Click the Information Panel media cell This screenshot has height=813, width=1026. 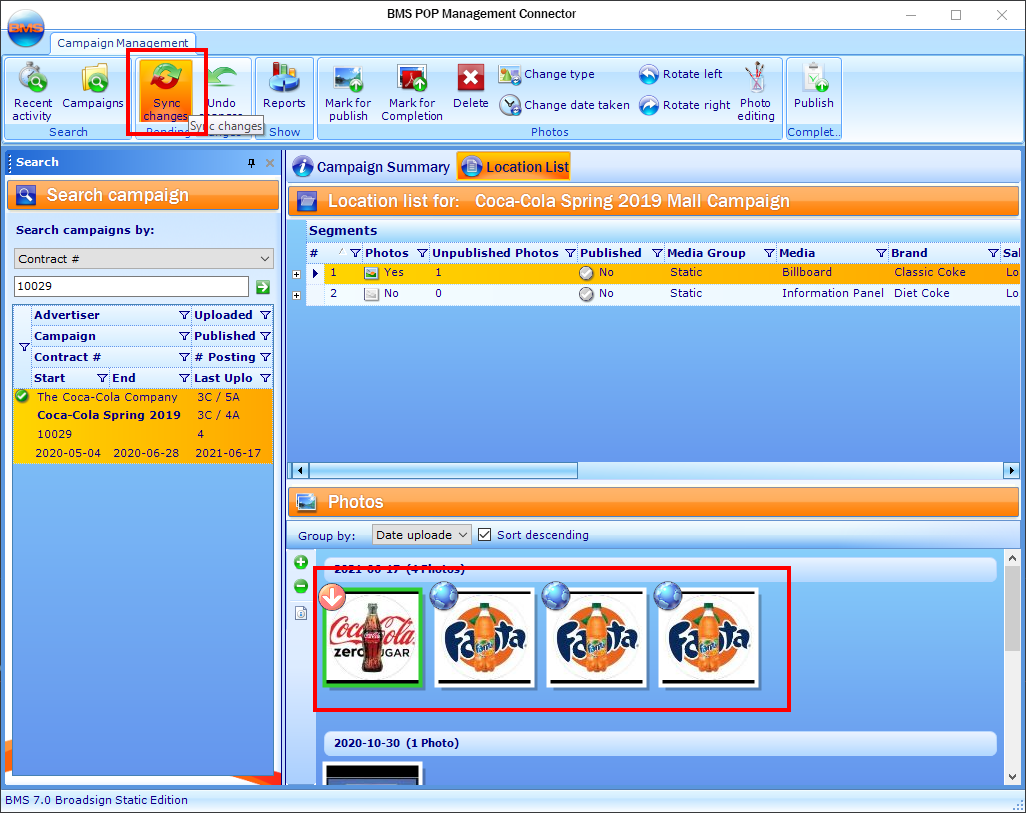833,293
